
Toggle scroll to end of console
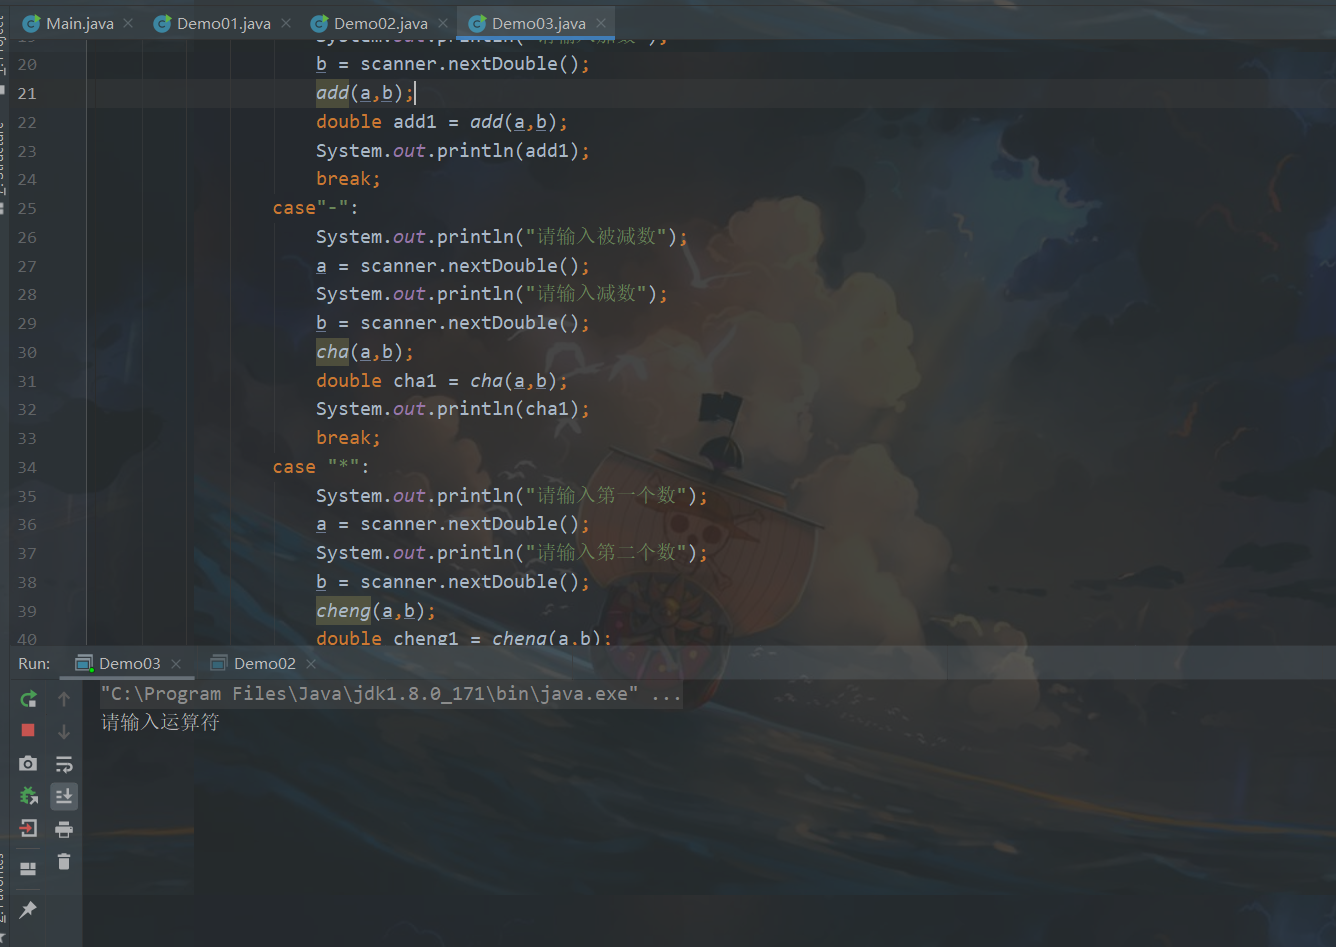click(64, 796)
